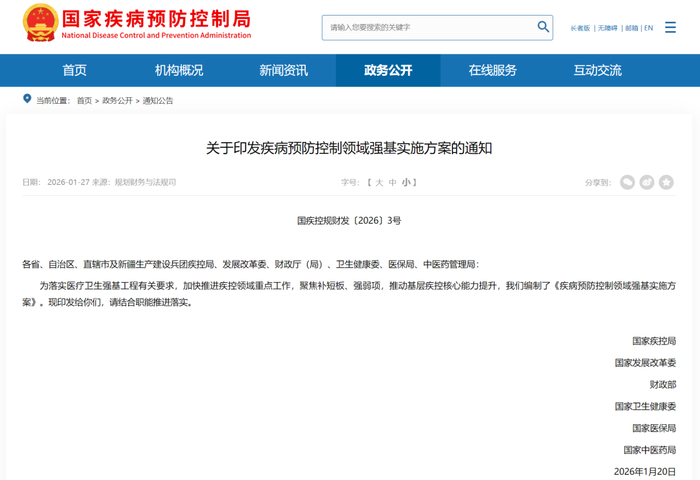Share the notice to WeChat
This screenshot has height=480, width=700.
[x=627, y=182]
